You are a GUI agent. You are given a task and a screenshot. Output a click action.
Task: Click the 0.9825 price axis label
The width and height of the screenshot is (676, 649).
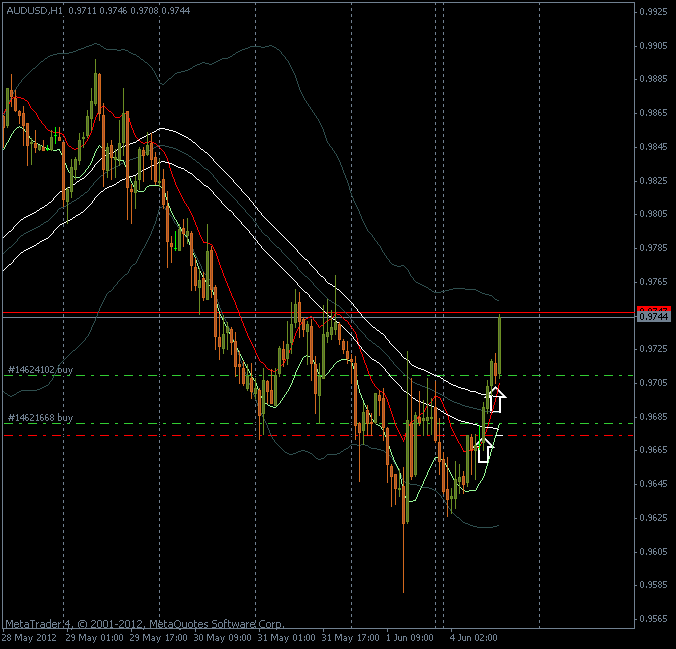coord(654,180)
